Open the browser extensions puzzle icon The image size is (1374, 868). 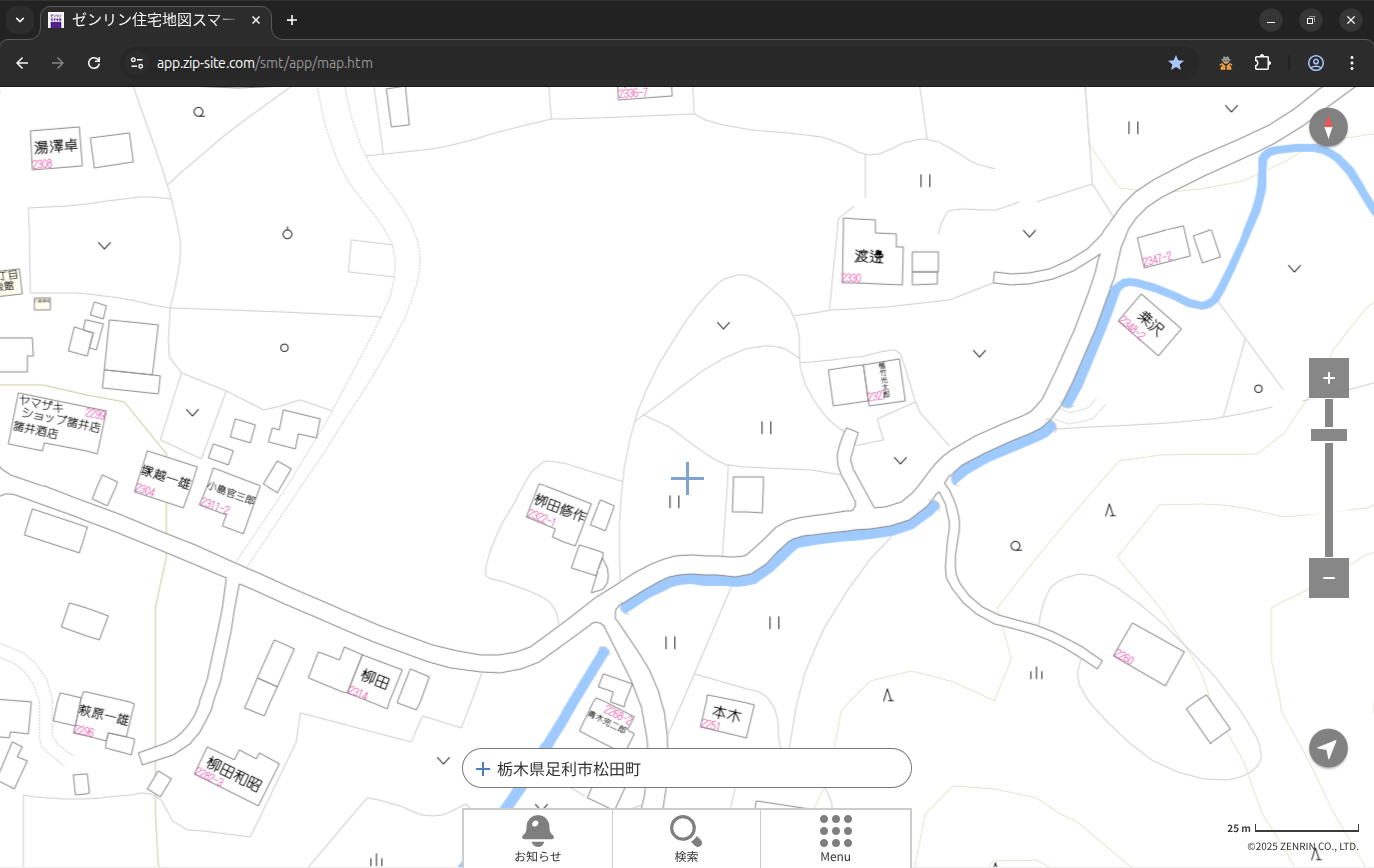(x=1262, y=63)
